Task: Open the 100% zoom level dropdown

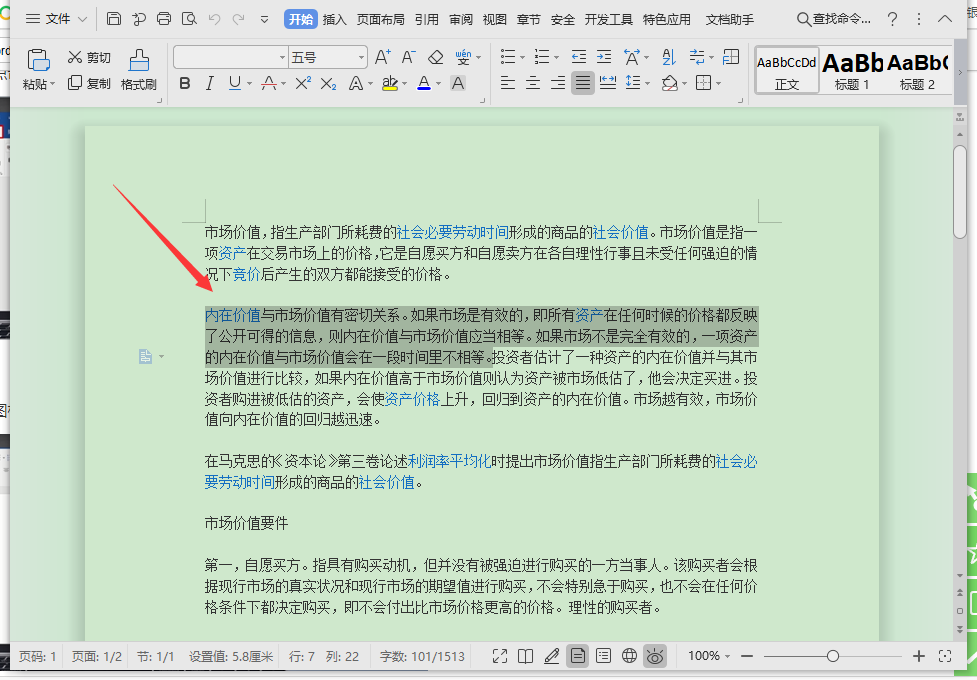Action: tap(709, 656)
